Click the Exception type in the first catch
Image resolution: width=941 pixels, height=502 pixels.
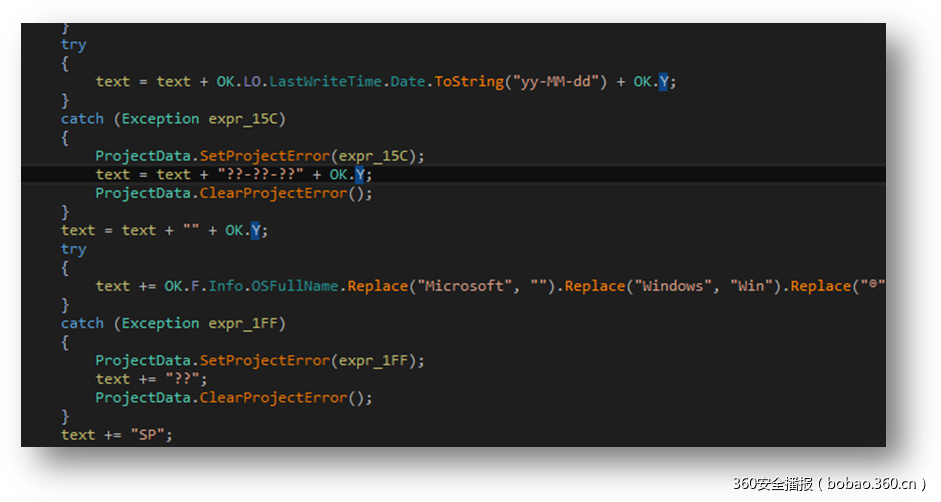click(160, 119)
